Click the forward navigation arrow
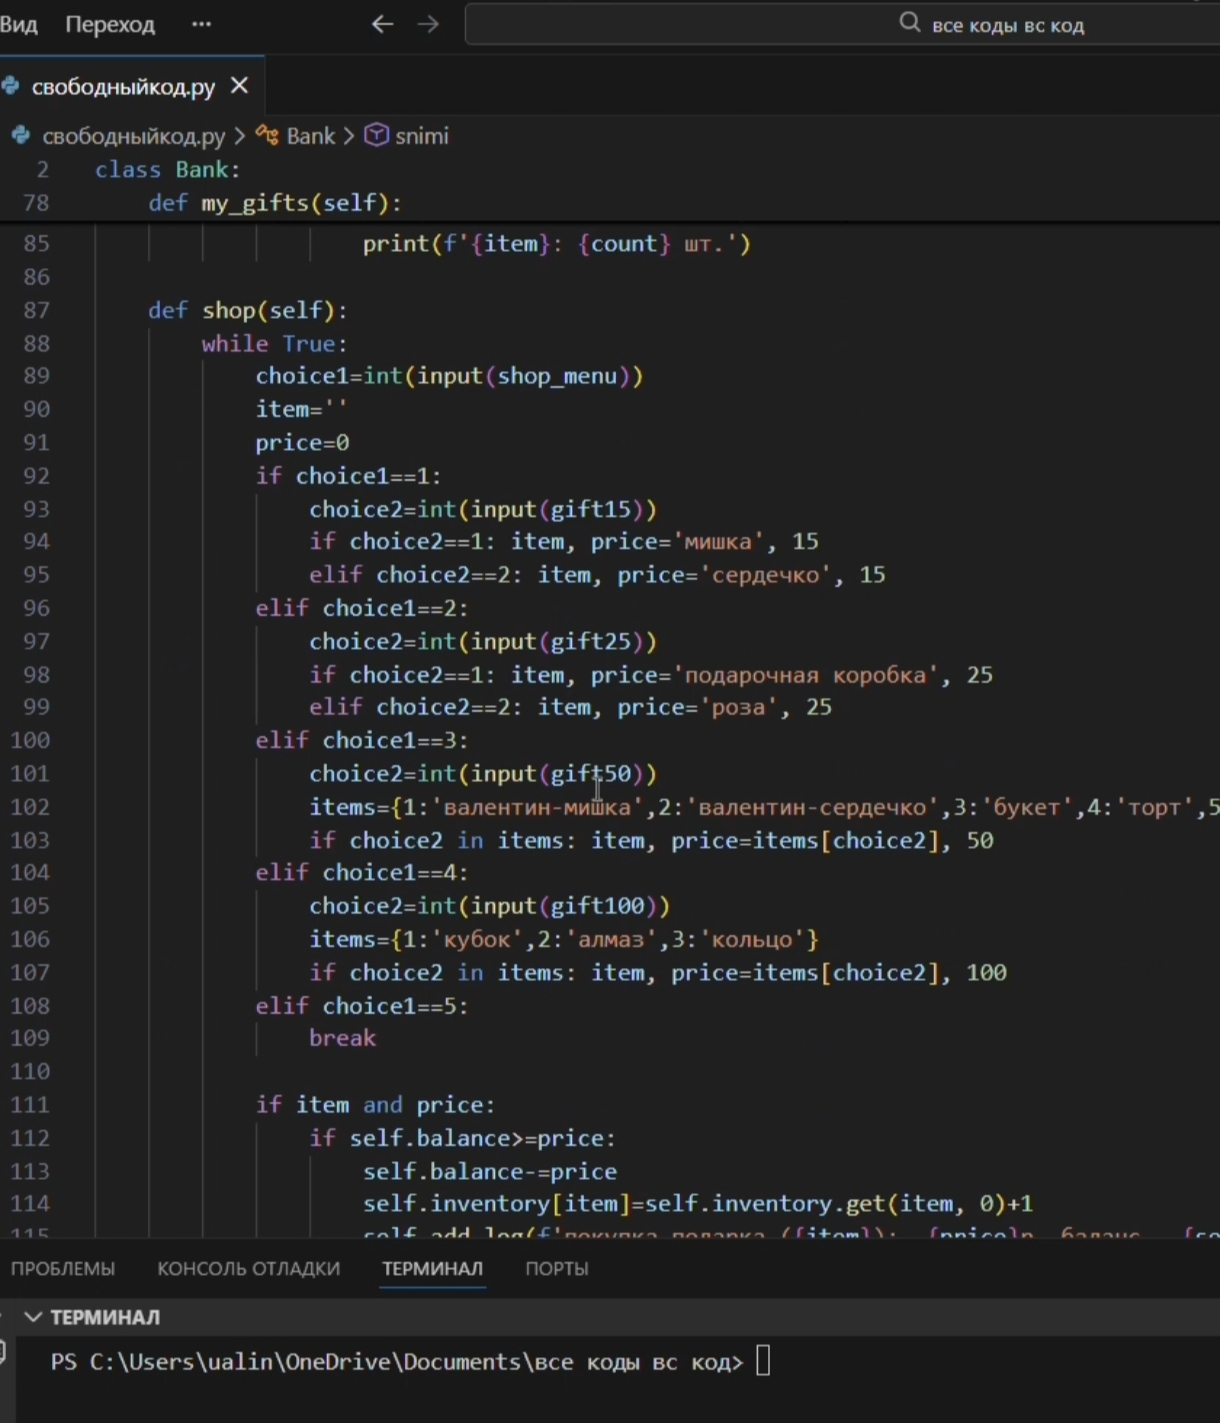This screenshot has width=1220, height=1423. [428, 24]
